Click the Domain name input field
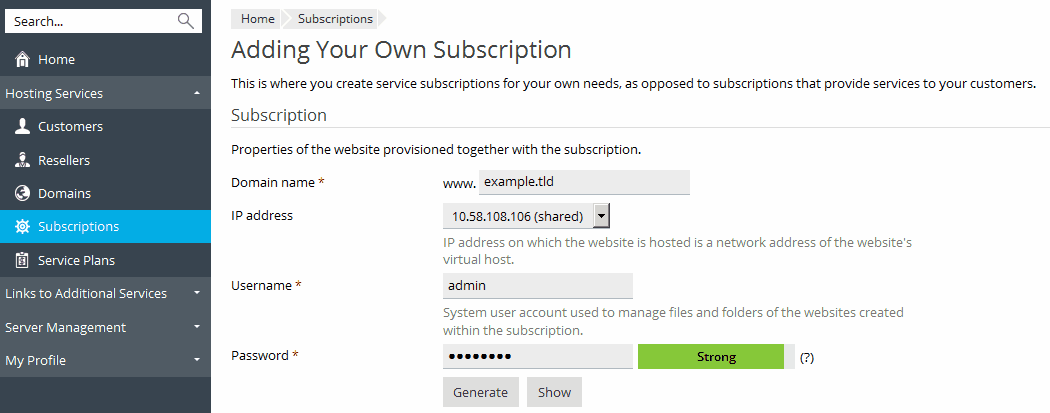1050x413 pixels. (x=584, y=182)
